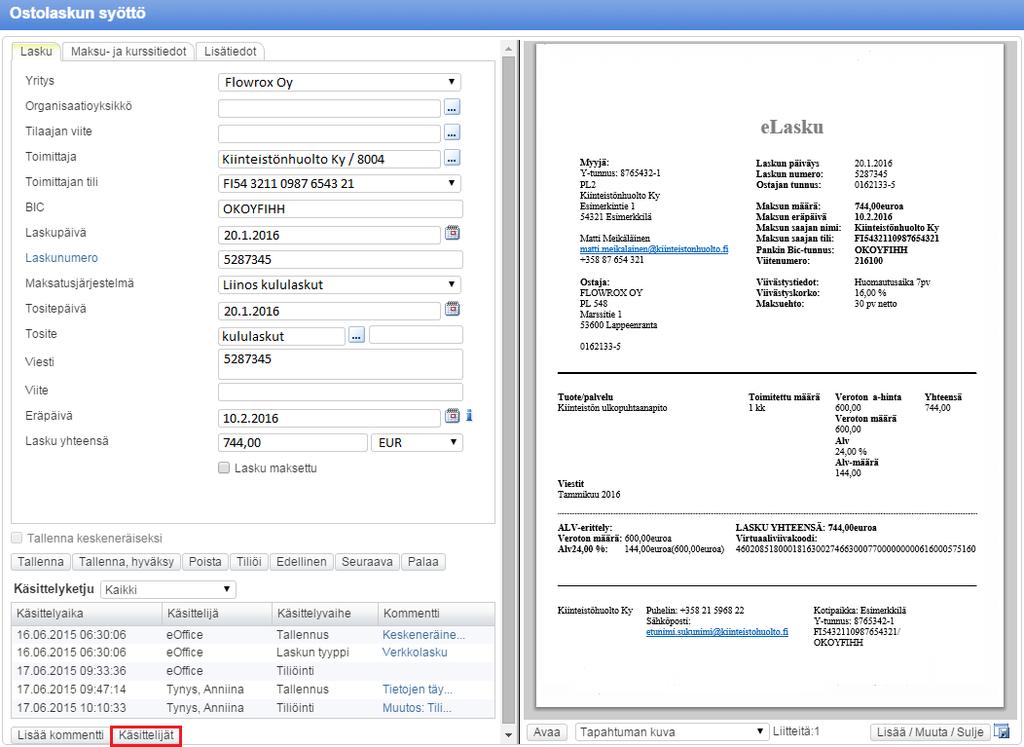Click in Organisaatioyksikkö input field
This screenshot has height=747, width=1024.
pos(329,108)
